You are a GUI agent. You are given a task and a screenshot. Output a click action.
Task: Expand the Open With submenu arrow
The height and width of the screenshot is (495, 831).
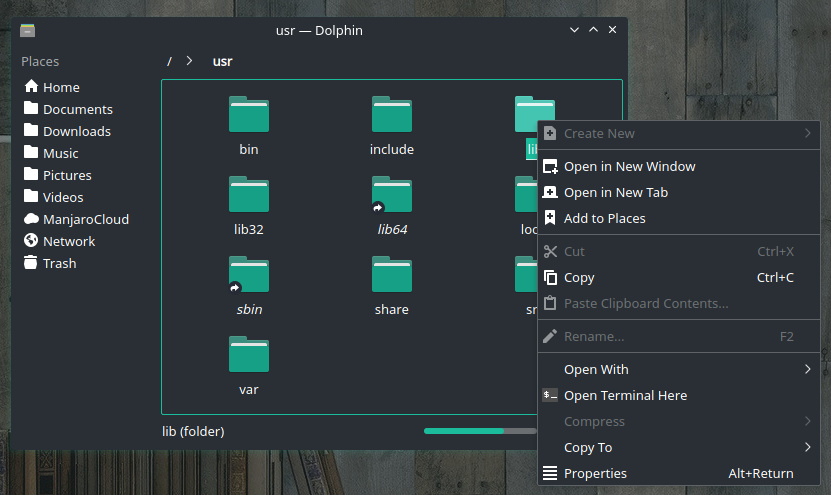click(807, 369)
